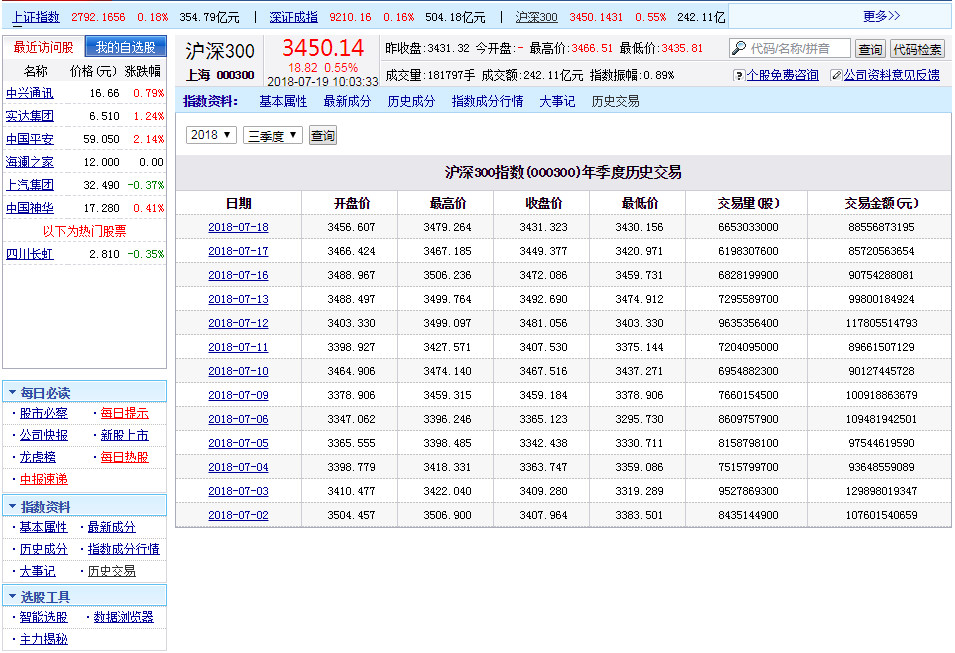Open the 2018-07-02 date row link
955x653 pixels.
[238, 515]
